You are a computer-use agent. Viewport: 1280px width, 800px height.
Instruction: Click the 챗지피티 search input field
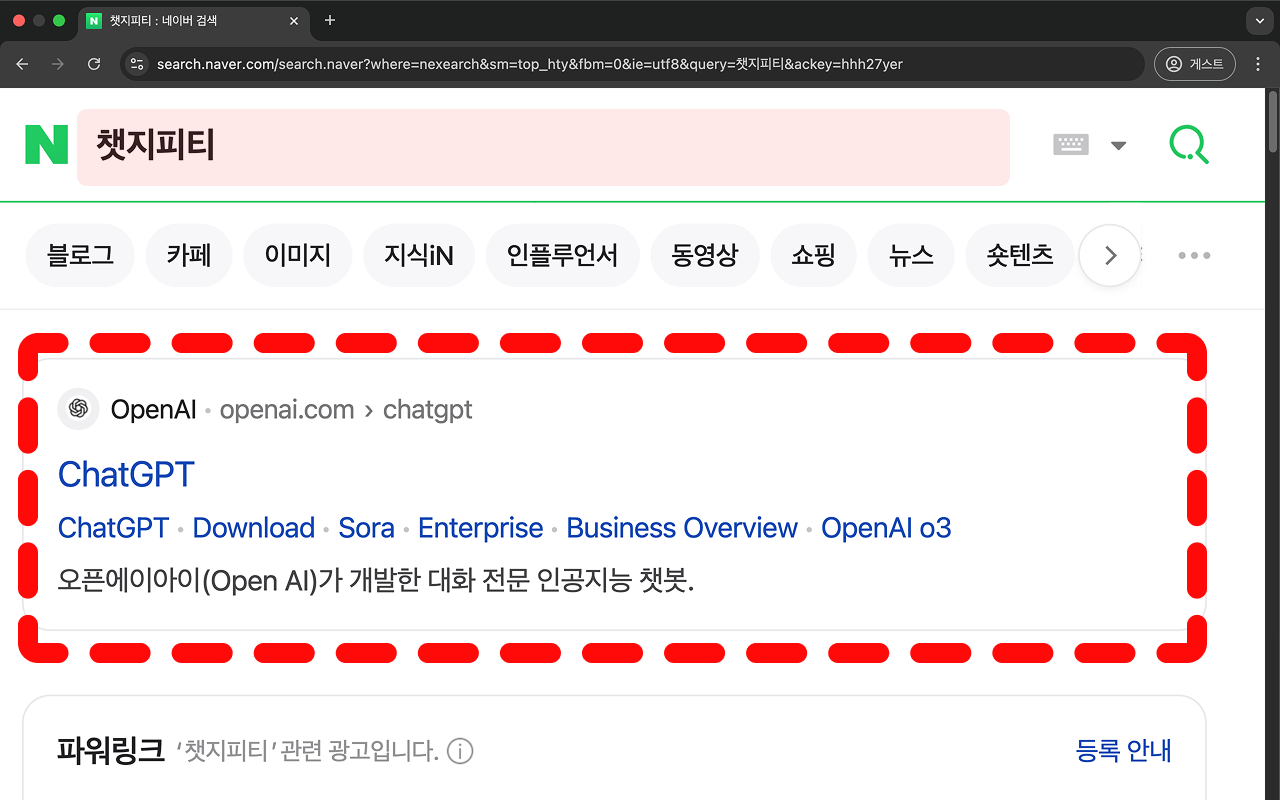pos(543,147)
